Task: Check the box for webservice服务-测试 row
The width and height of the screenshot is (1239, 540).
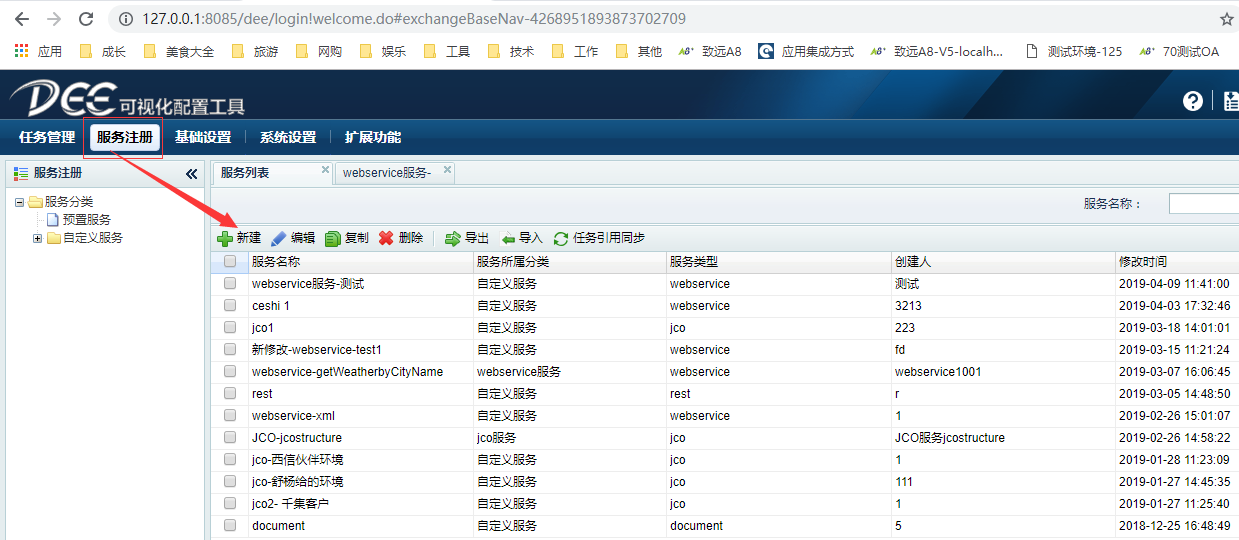Action: tap(230, 284)
